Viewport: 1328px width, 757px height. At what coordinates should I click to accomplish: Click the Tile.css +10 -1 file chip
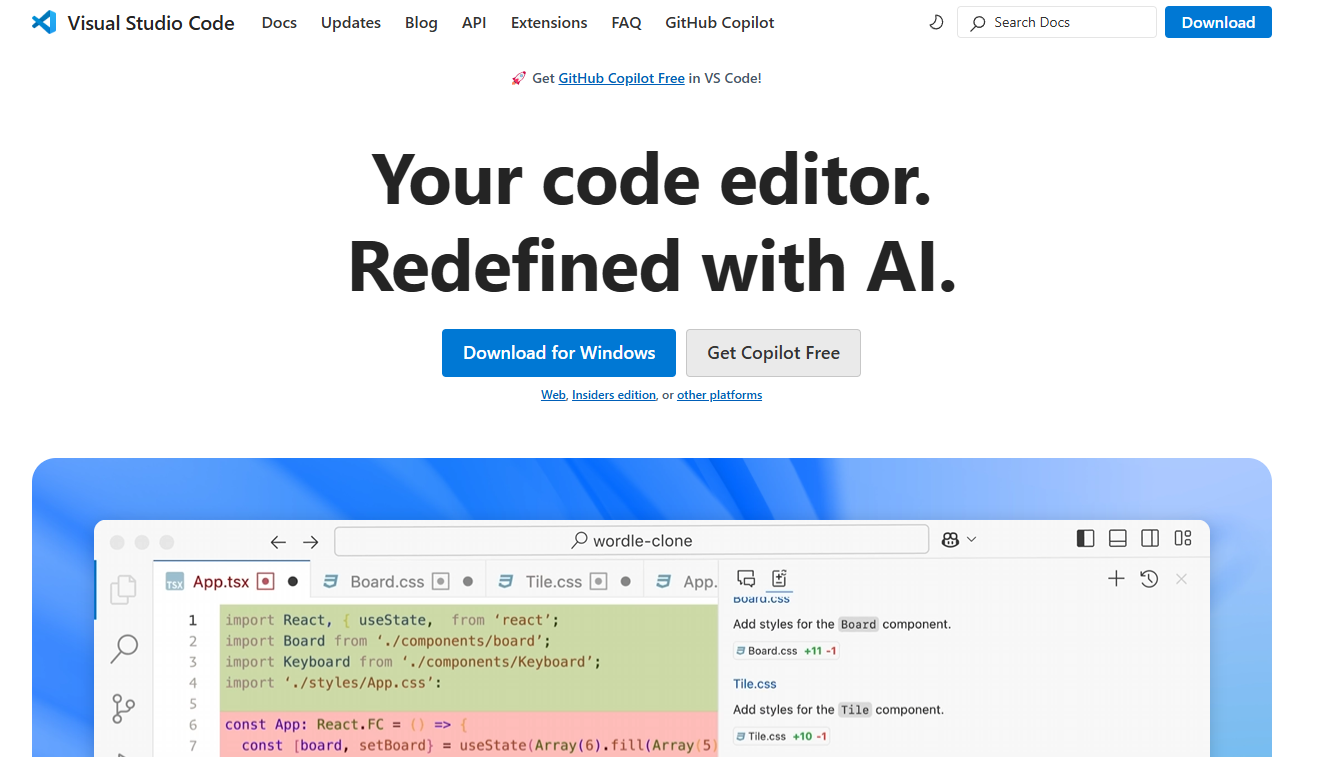pyautogui.click(x=782, y=736)
